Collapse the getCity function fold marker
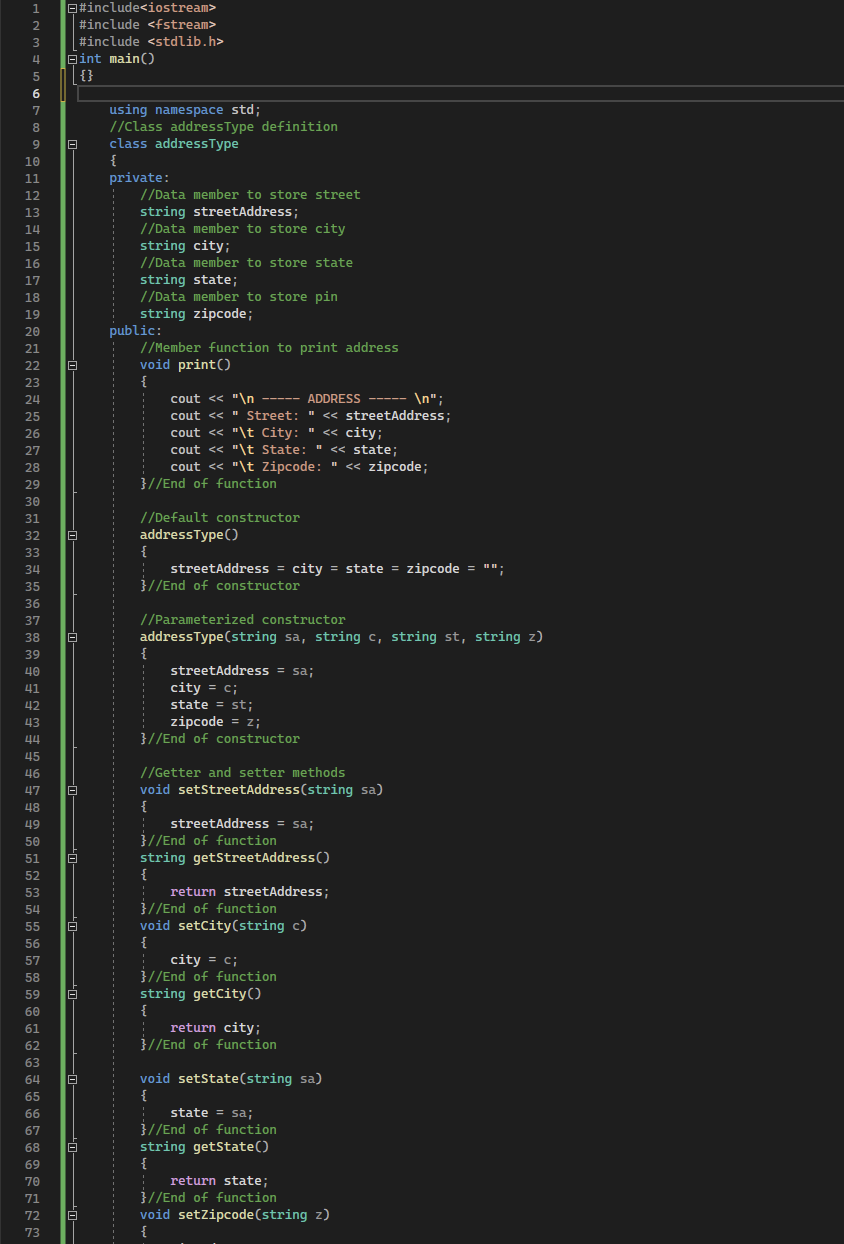This screenshot has height=1244, width=844. pyautogui.click(x=70, y=993)
